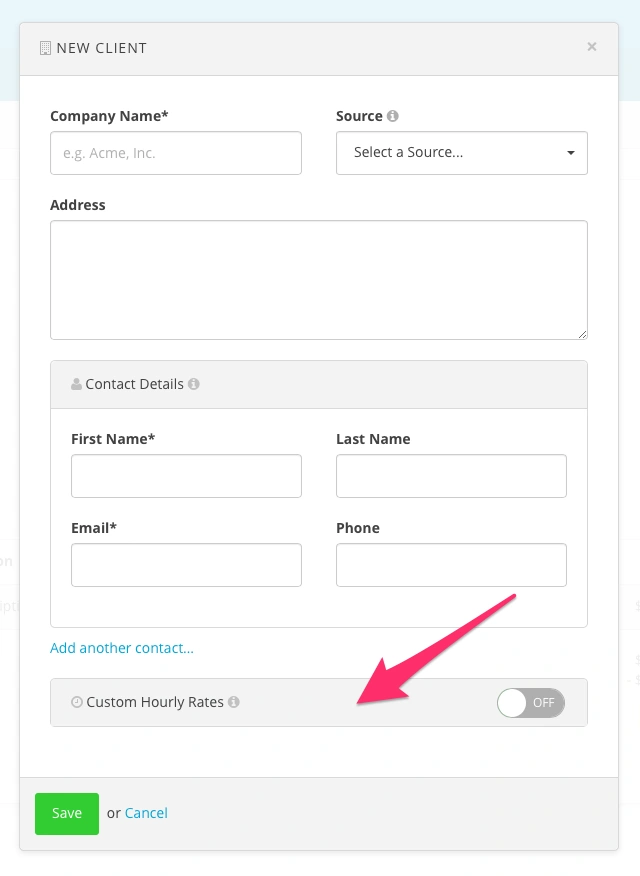The image size is (640, 876).
Task: Click the info icon next to Source
Action: (393, 116)
